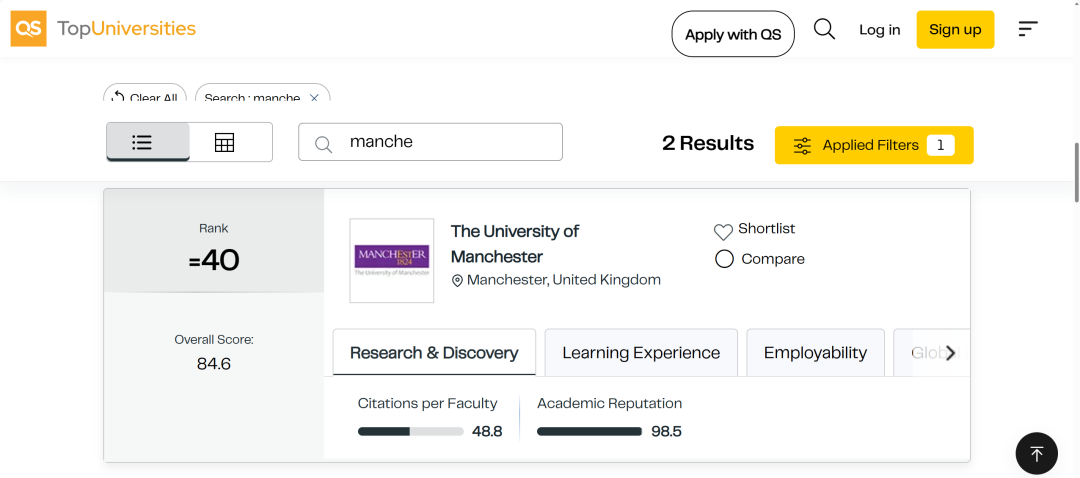Click the Clear All reset icon
This screenshot has height=478, width=1080.
coord(118,98)
